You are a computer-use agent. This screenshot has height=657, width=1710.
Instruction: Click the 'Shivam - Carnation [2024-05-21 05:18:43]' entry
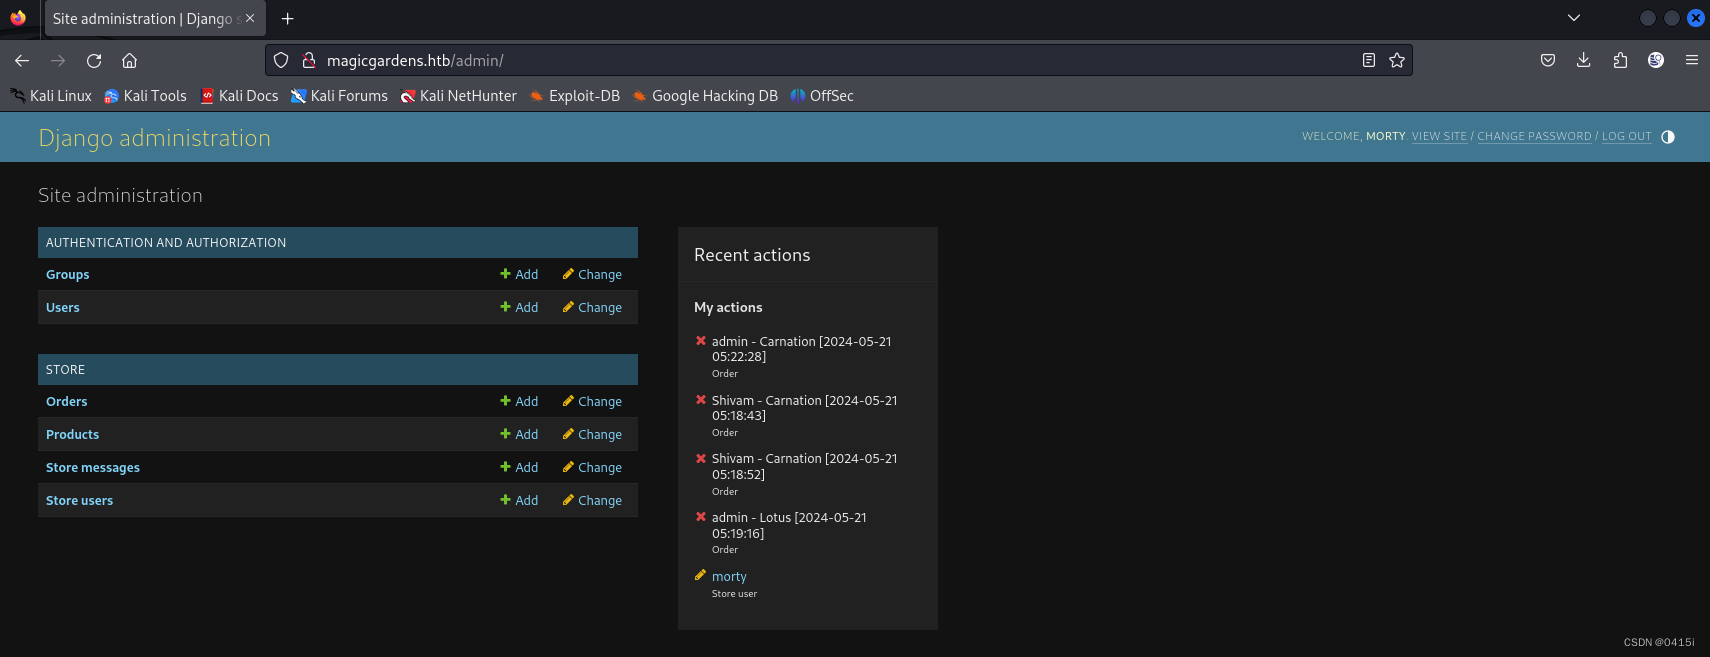(804, 408)
